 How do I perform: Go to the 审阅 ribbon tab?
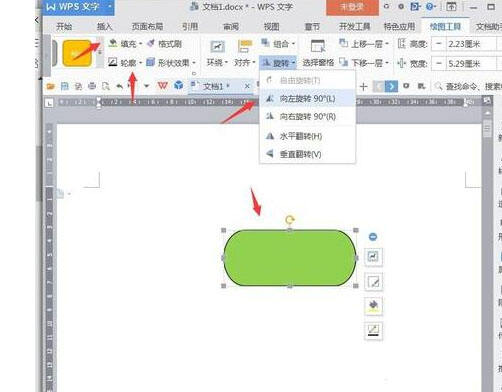pos(231,27)
